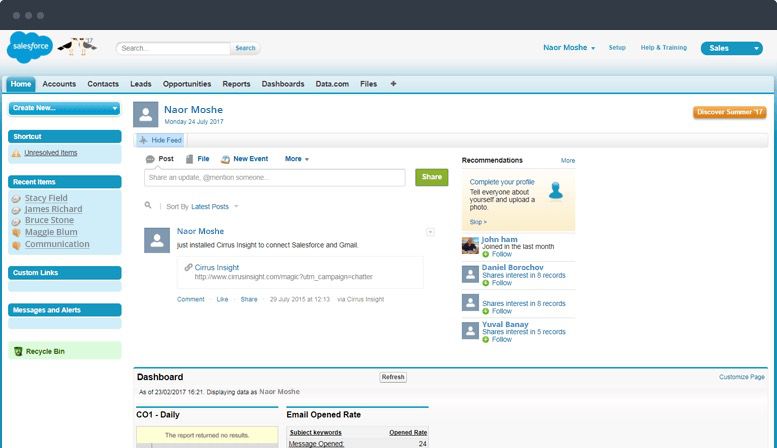Screen dimensions: 777x448
Task: Refresh the Dashboard
Action: coord(393,377)
